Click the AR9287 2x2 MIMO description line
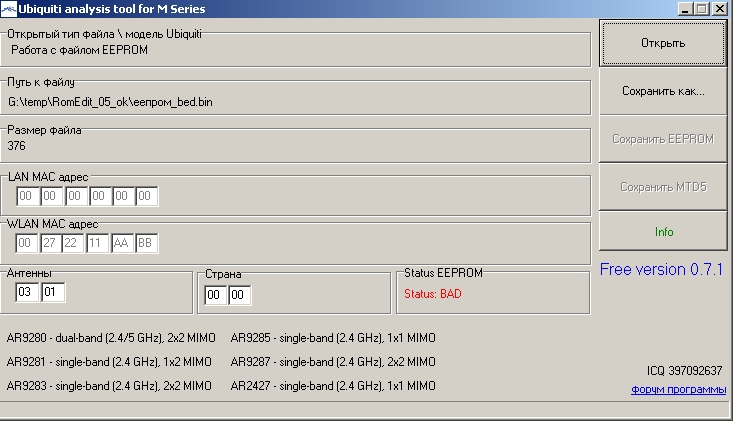 333,362
